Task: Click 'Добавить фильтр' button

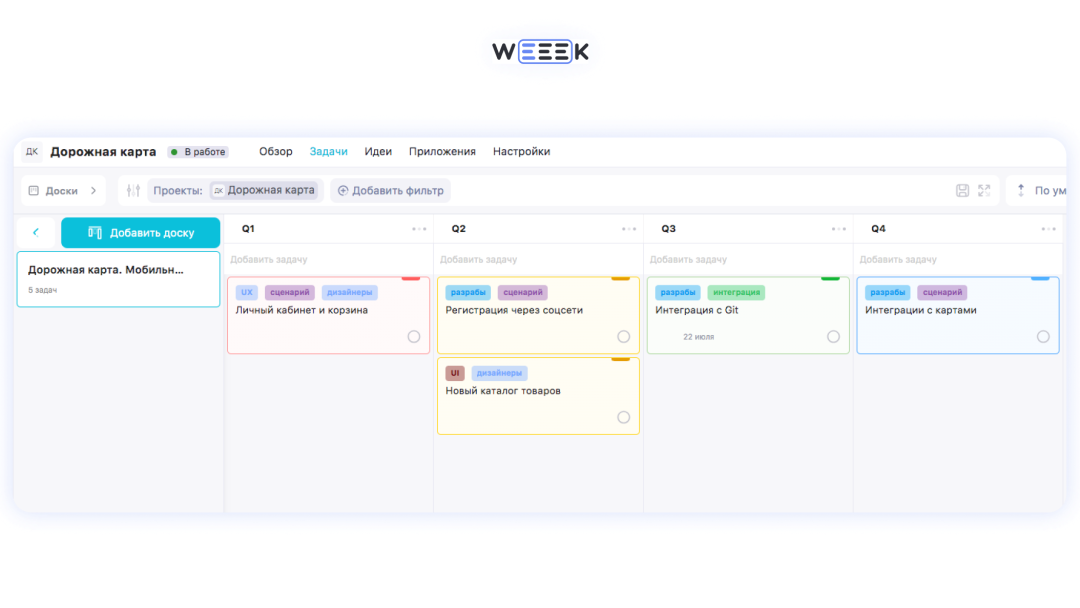Action: point(390,190)
